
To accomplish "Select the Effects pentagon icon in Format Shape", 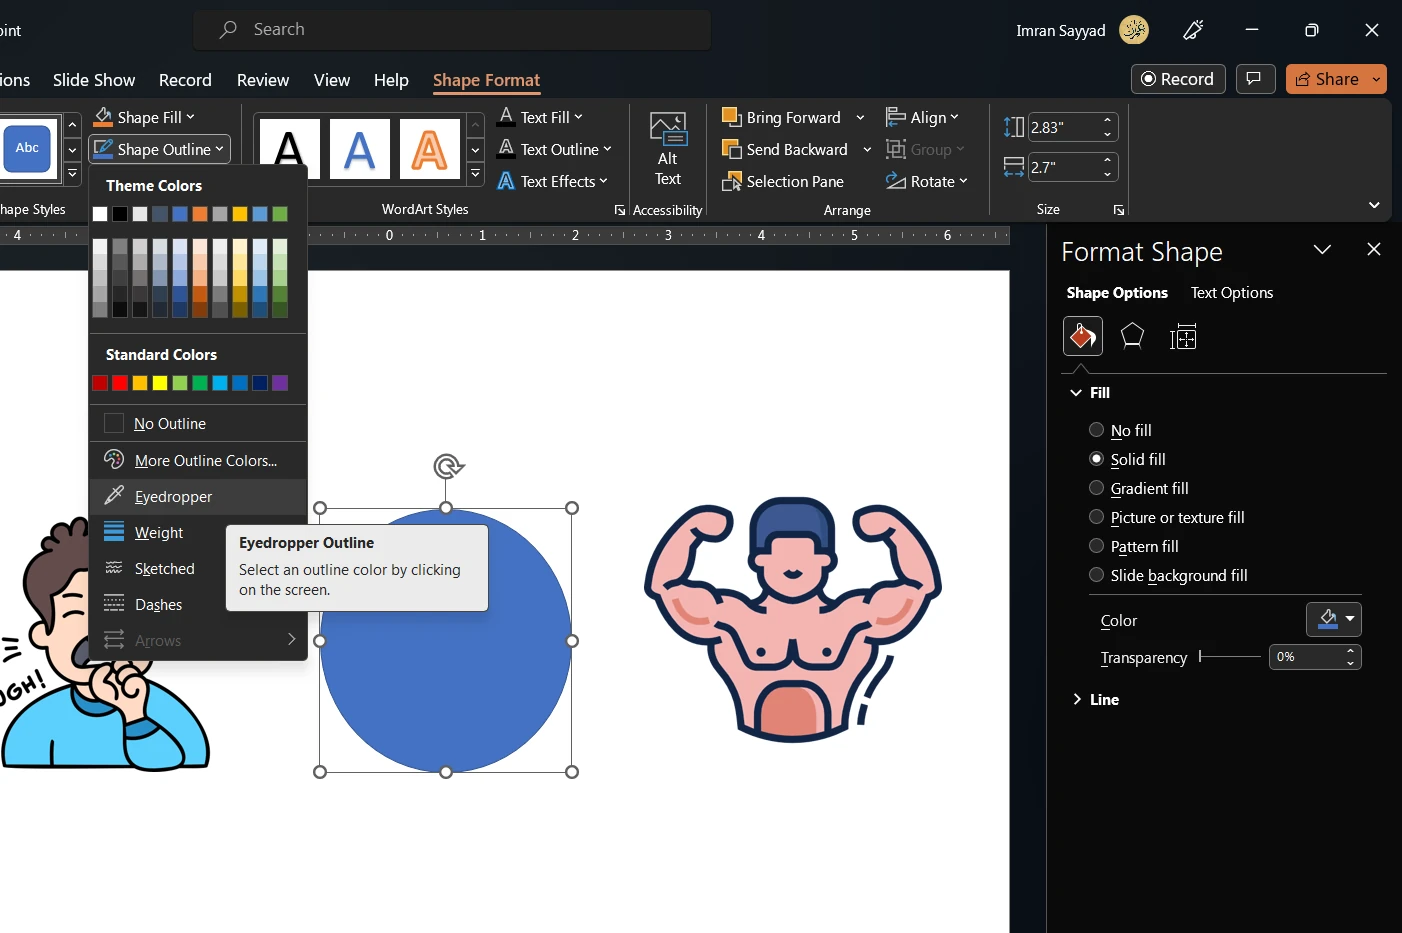I will [x=1132, y=337].
